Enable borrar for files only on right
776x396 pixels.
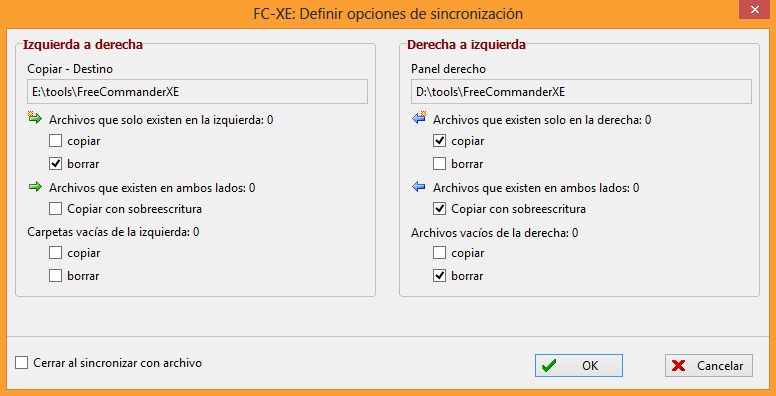[439, 164]
